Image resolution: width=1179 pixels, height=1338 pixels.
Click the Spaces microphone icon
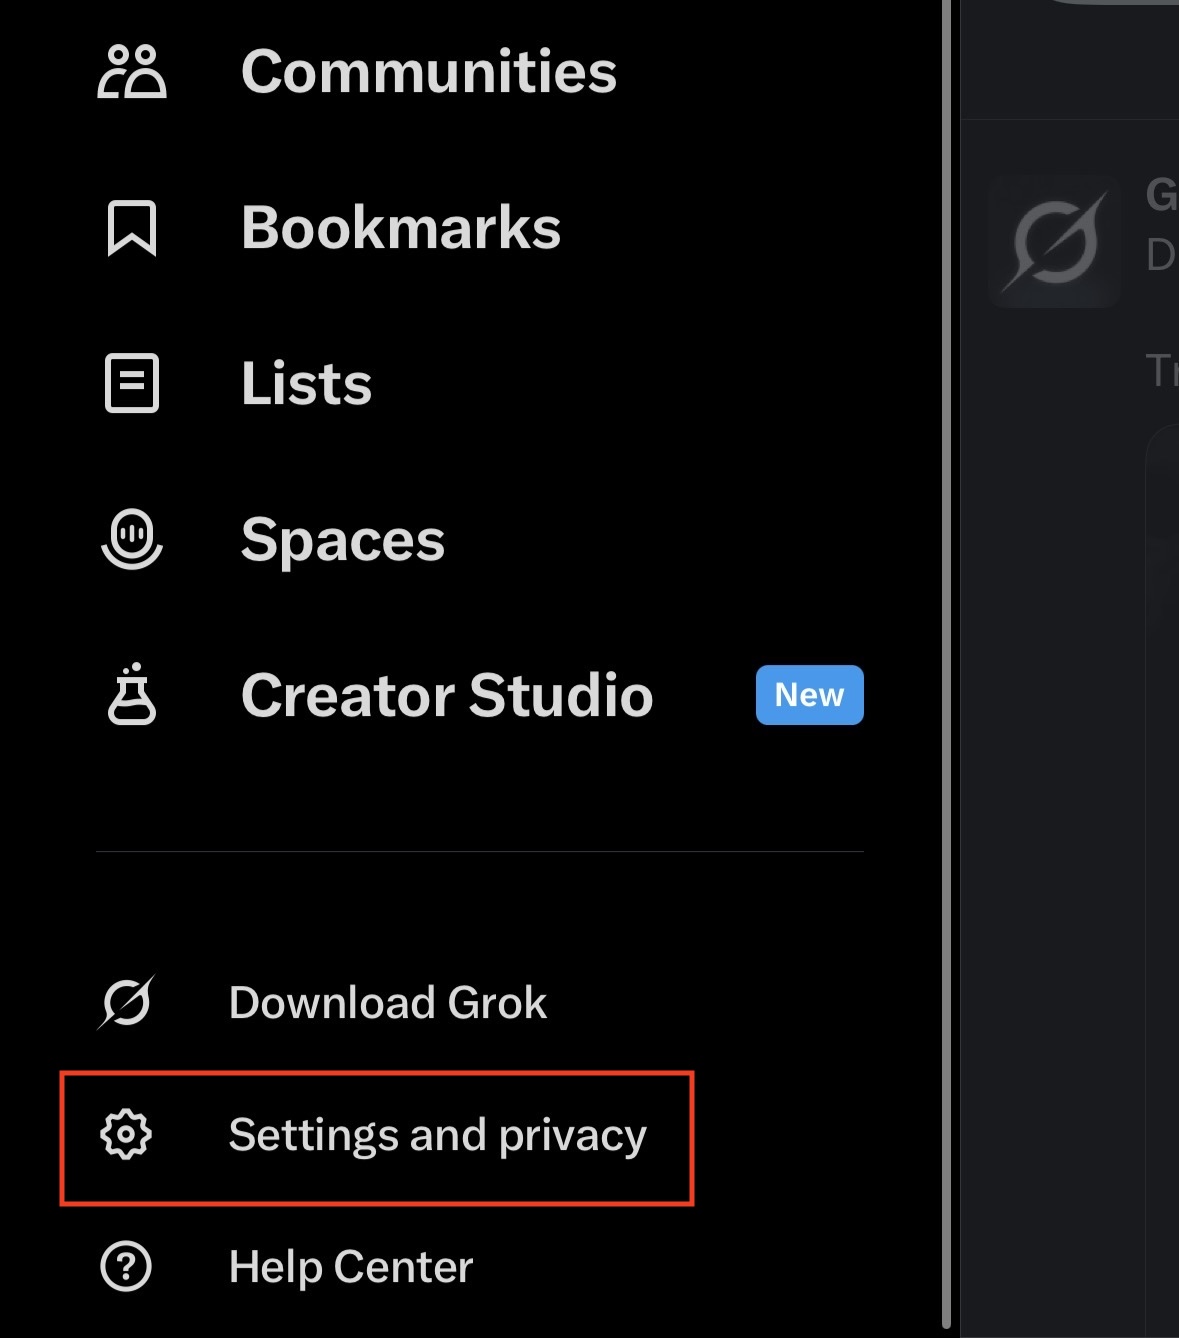pos(132,539)
